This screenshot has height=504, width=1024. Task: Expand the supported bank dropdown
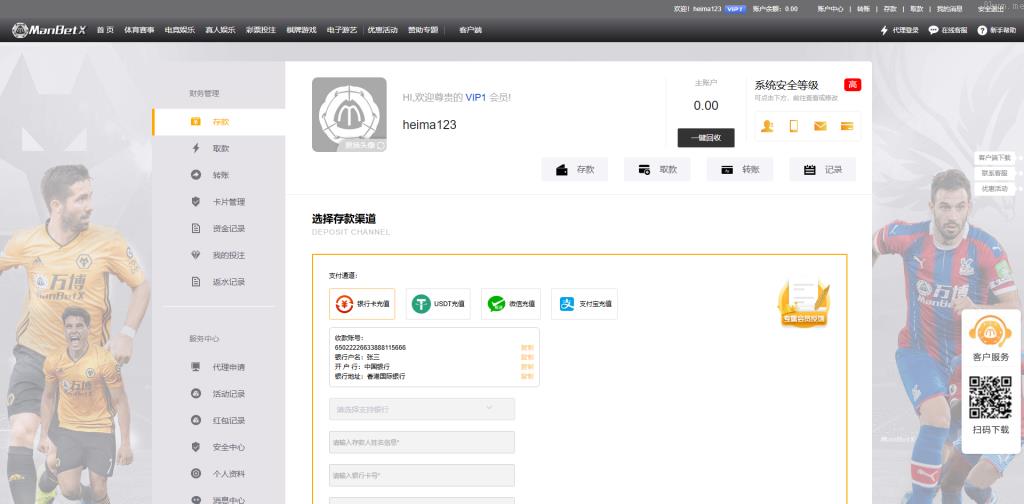click(x=422, y=409)
